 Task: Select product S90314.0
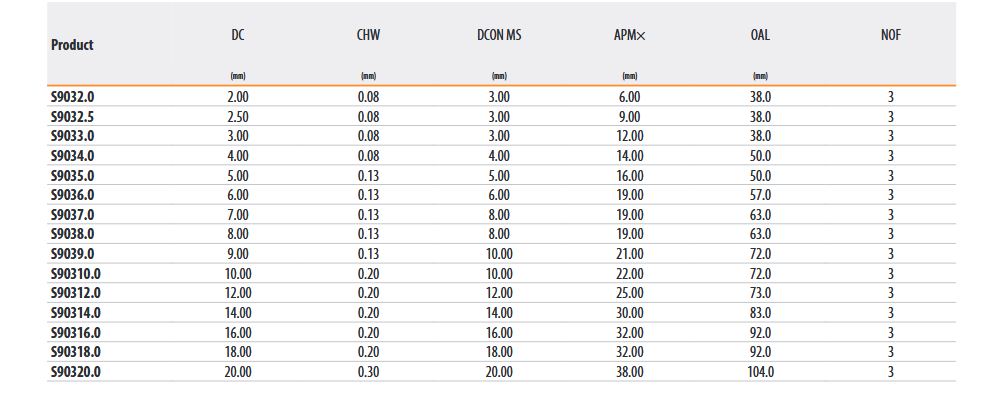(75, 312)
